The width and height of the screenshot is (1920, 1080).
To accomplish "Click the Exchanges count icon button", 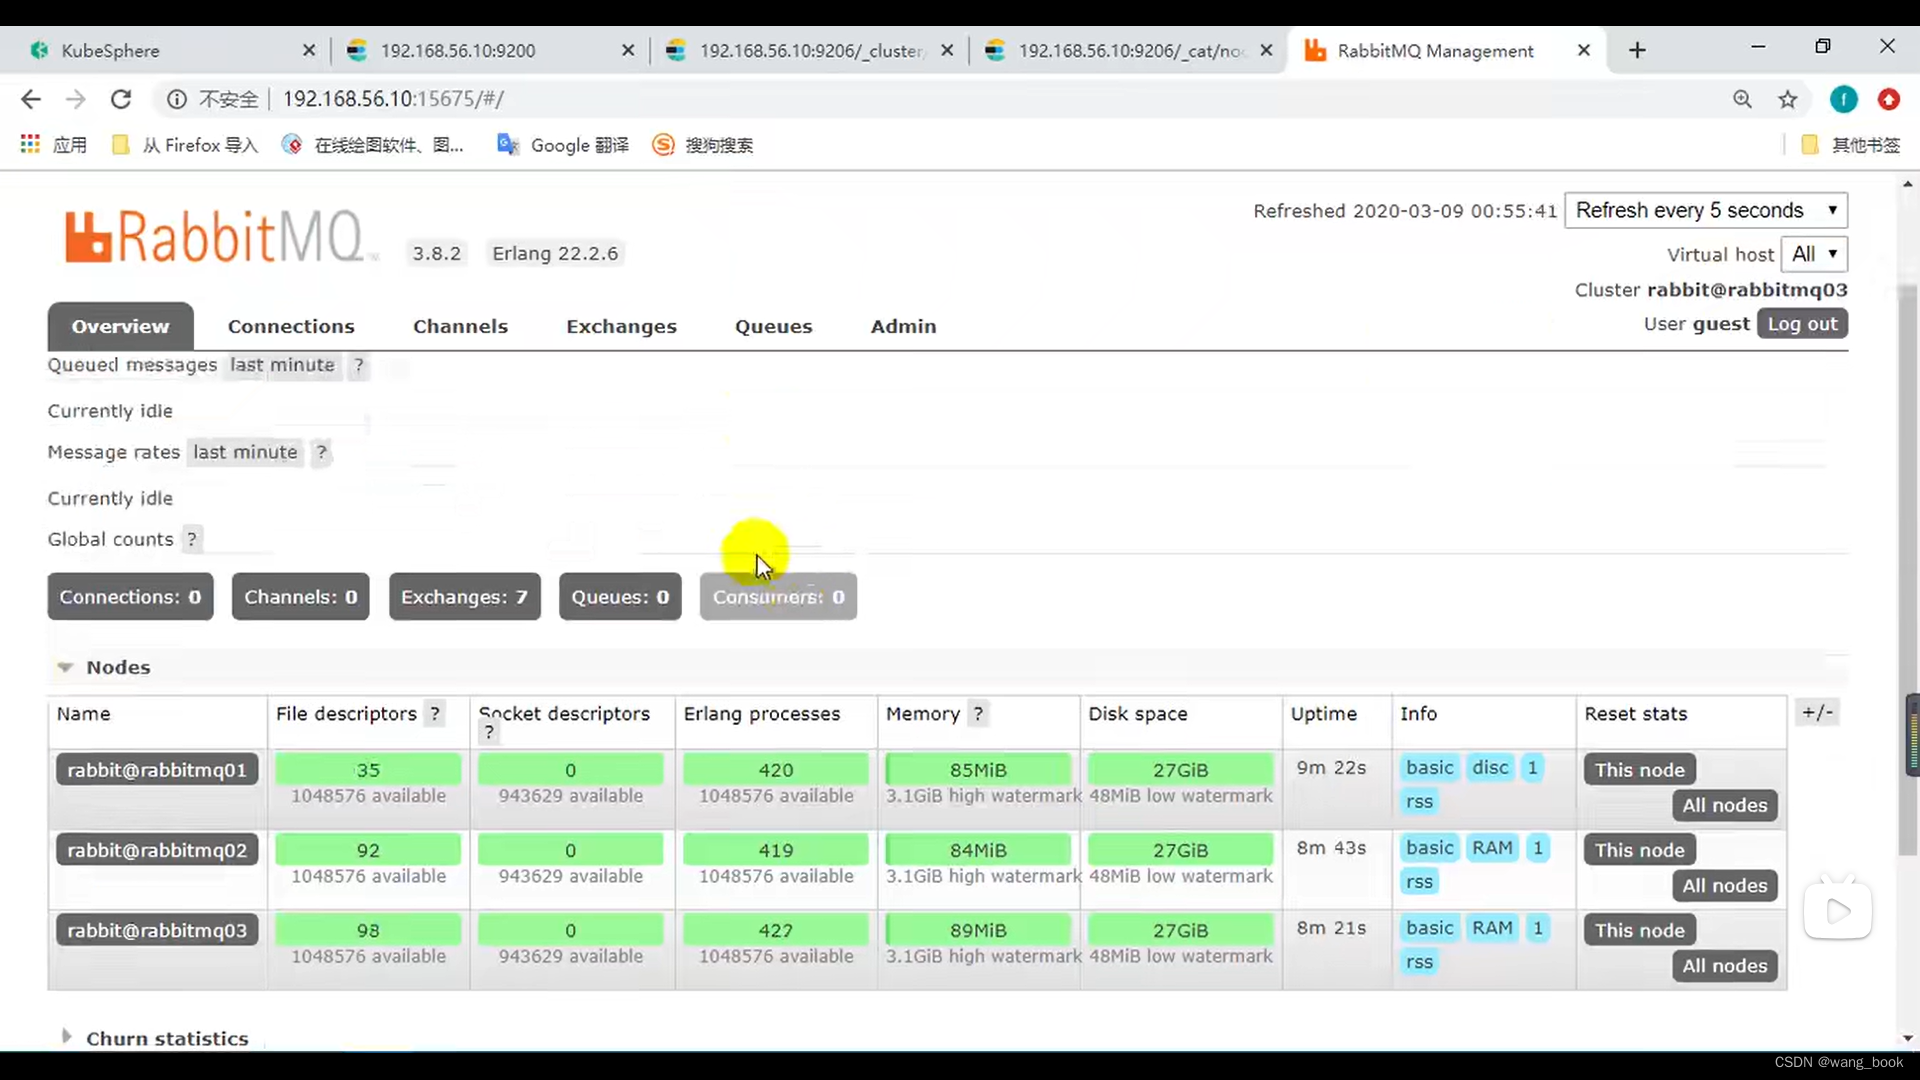I will [464, 596].
